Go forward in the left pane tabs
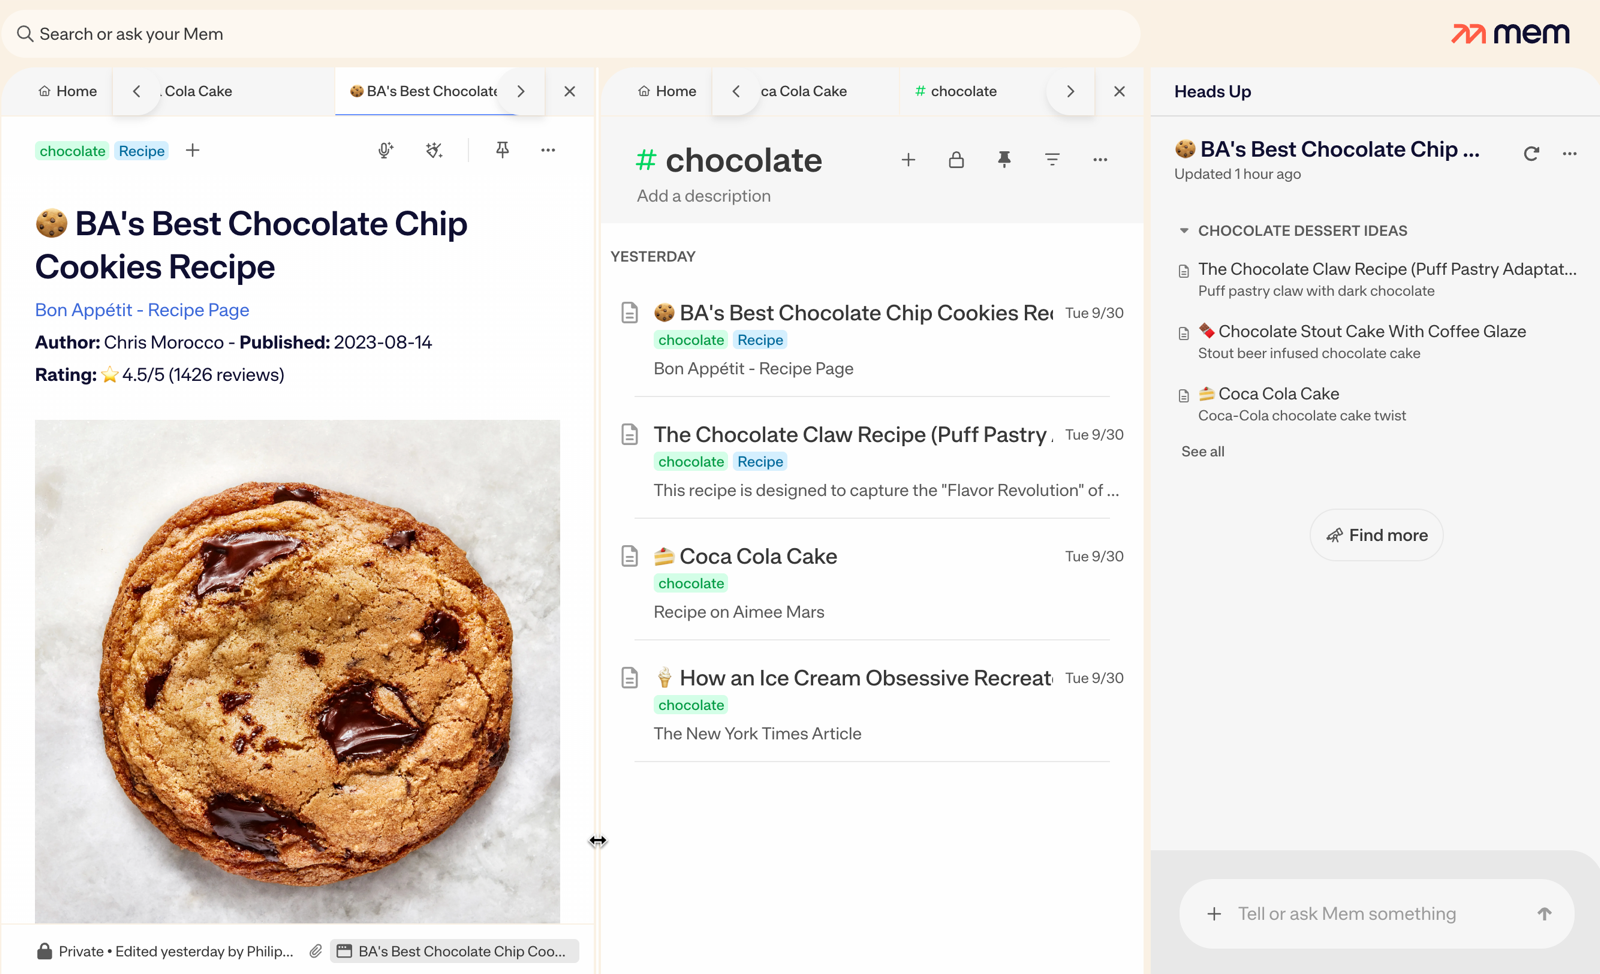Screen dimensions: 1600x974 click(x=521, y=91)
